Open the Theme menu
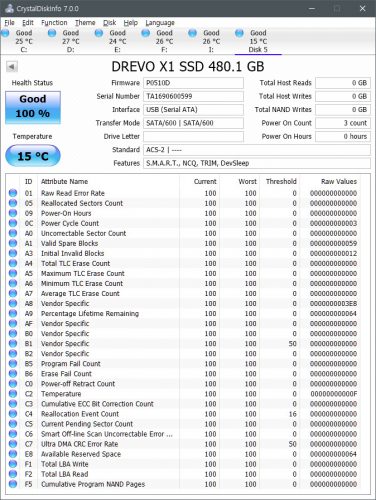Image resolution: width=376 pixels, height=500 pixels. click(85, 23)
